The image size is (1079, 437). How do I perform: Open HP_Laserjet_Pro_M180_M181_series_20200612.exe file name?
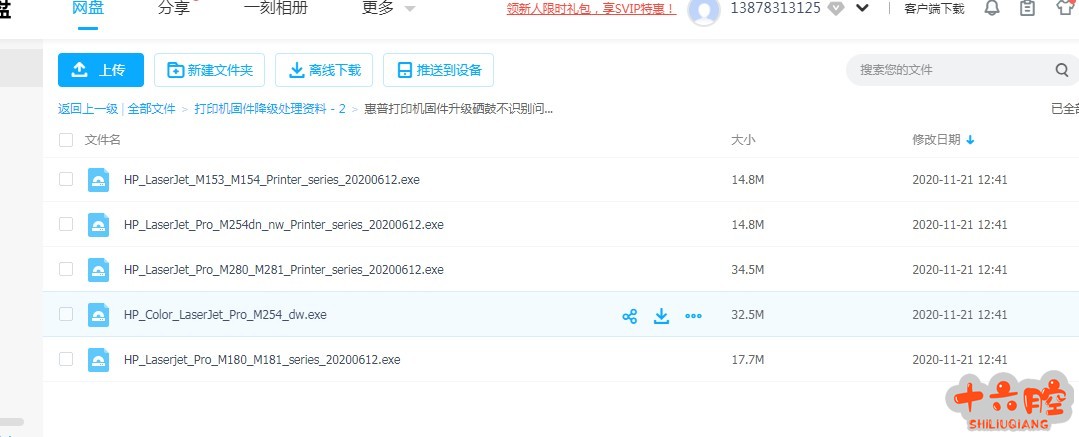262,359
